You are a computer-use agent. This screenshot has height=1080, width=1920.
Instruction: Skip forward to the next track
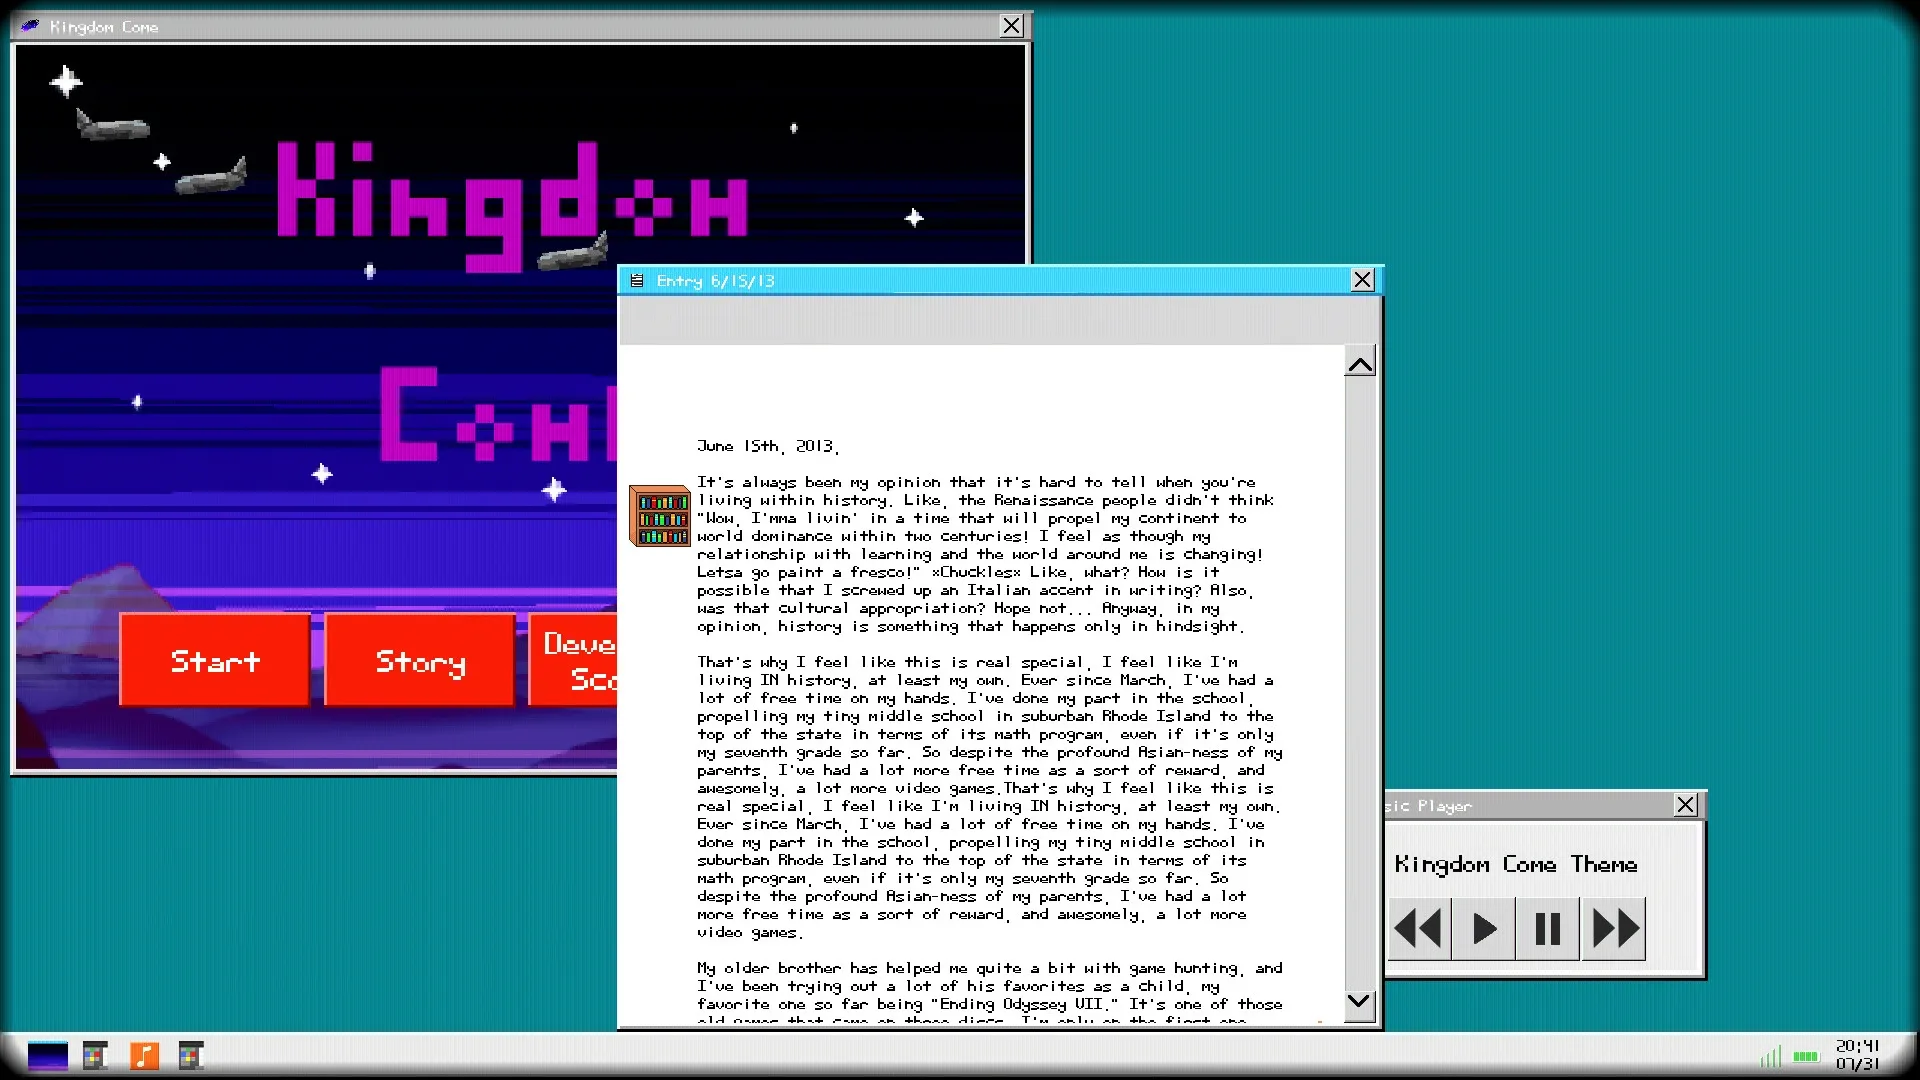pos(1615,929)
